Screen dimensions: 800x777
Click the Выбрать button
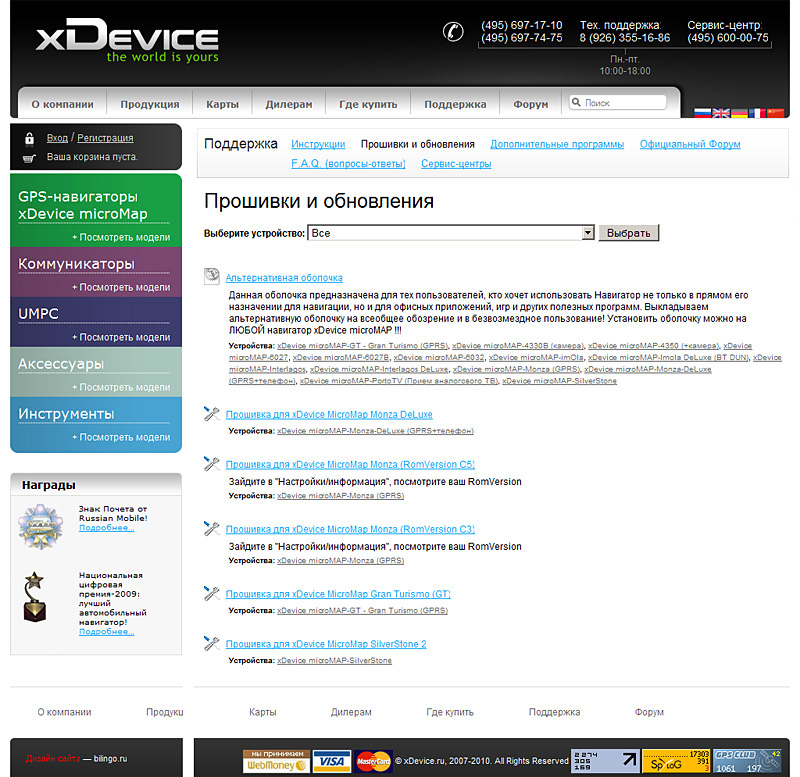coord(629,233)
